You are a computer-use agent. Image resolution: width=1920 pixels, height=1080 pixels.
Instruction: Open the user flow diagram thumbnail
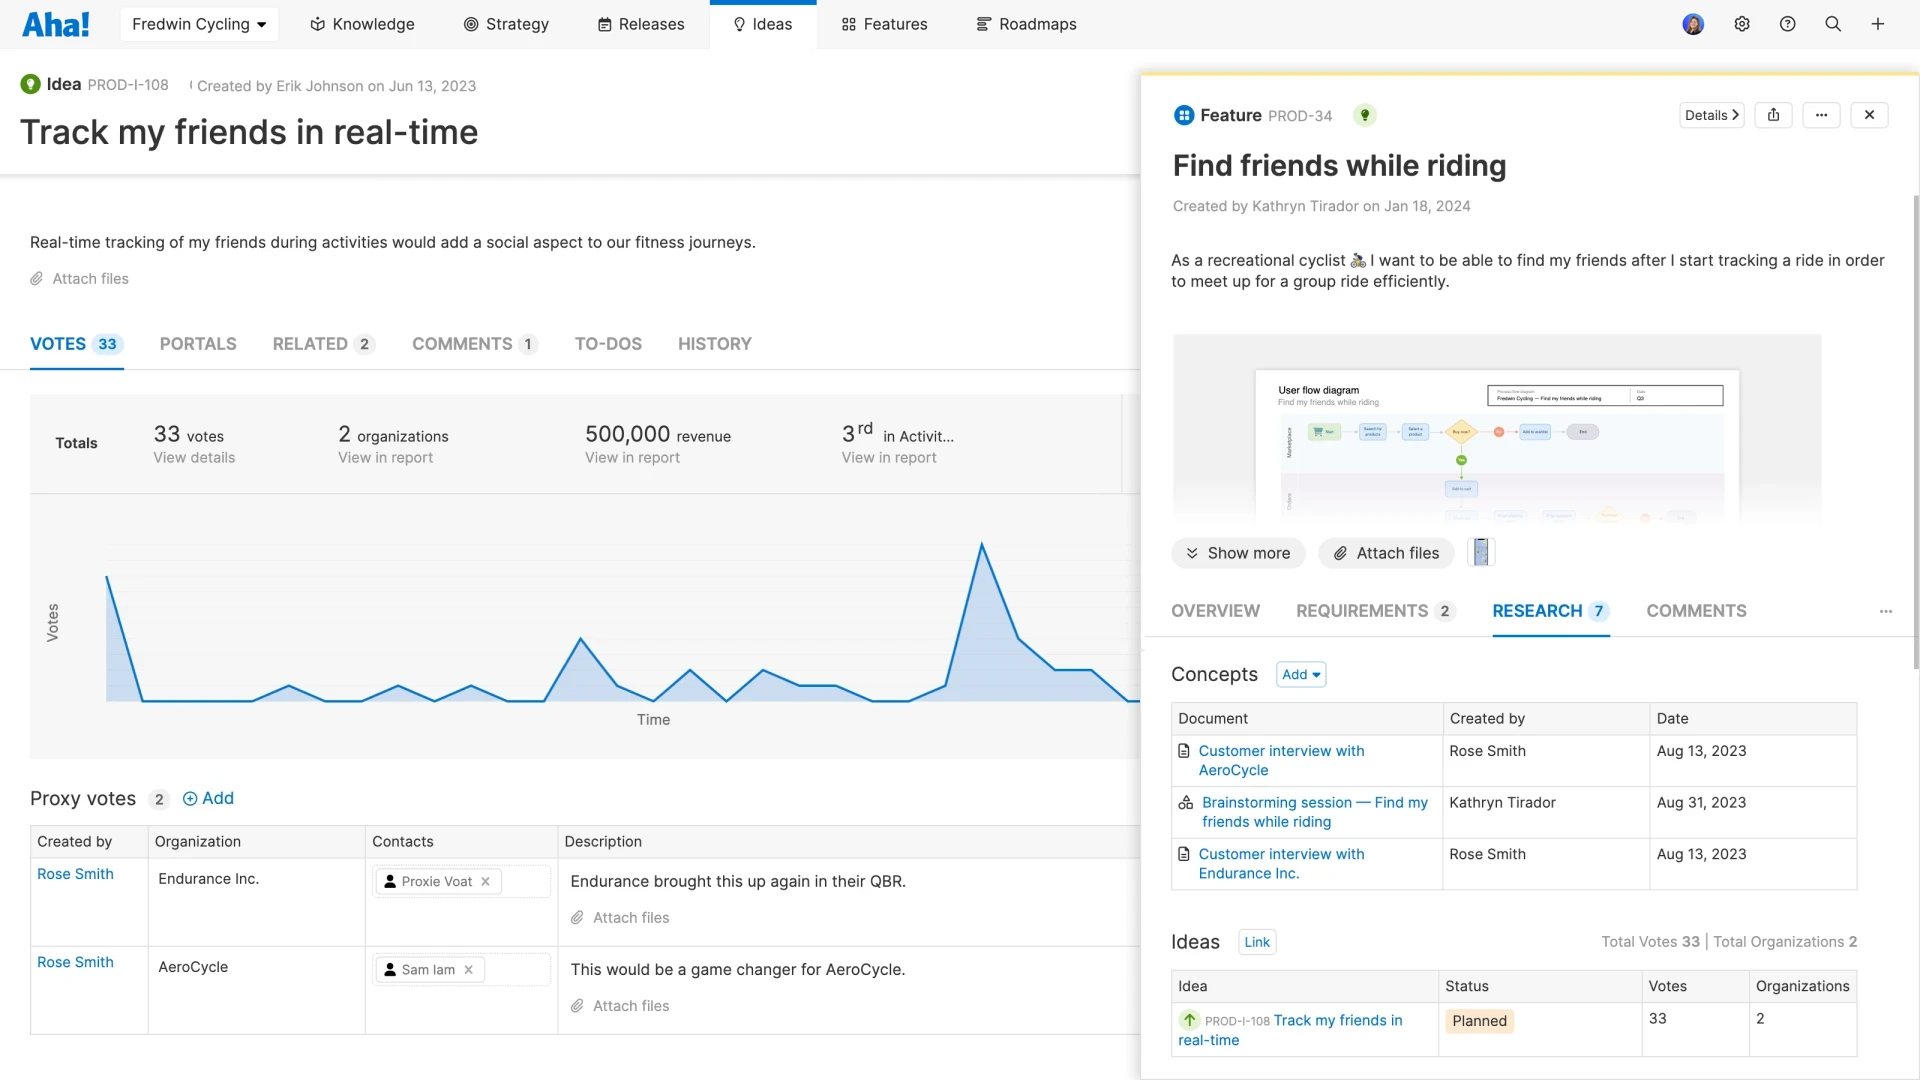tap(1496, 430)
